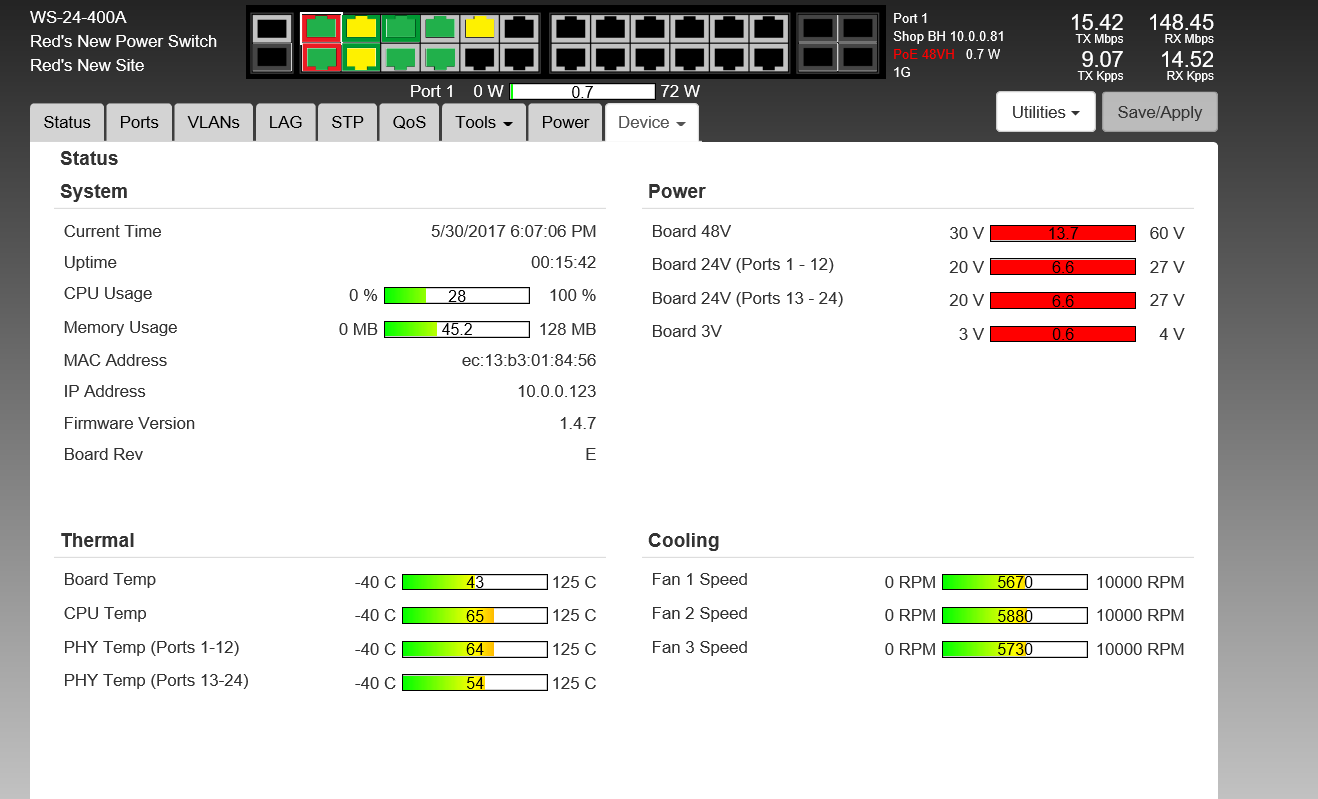
Task: Select the top-right SFP port slot
Action: [858, 28]
